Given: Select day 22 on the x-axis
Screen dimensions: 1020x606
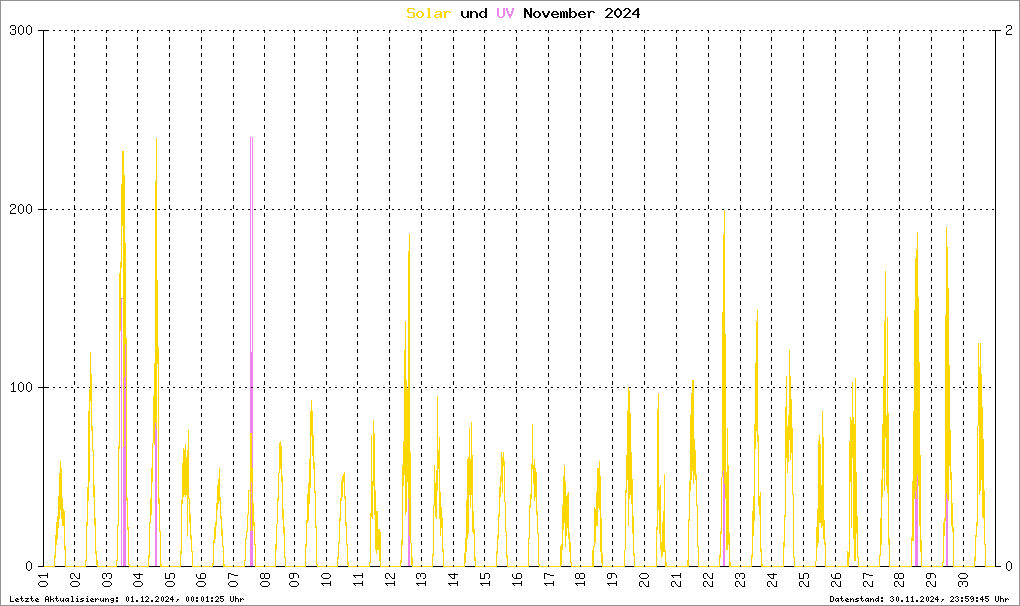Looking at the screenshot, I should (x=707, y=581).
